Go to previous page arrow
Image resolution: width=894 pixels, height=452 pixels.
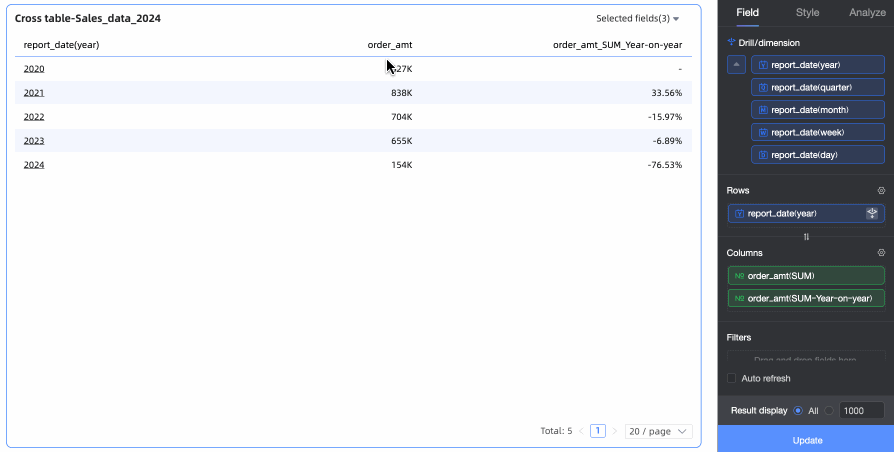coord(581,431)
